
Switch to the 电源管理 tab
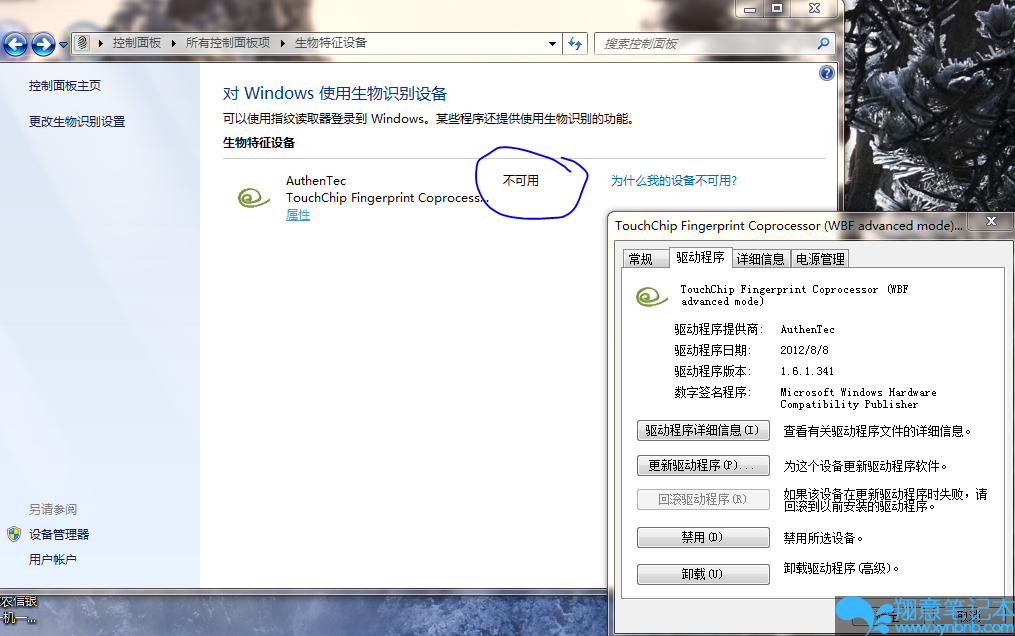[820, 259]
